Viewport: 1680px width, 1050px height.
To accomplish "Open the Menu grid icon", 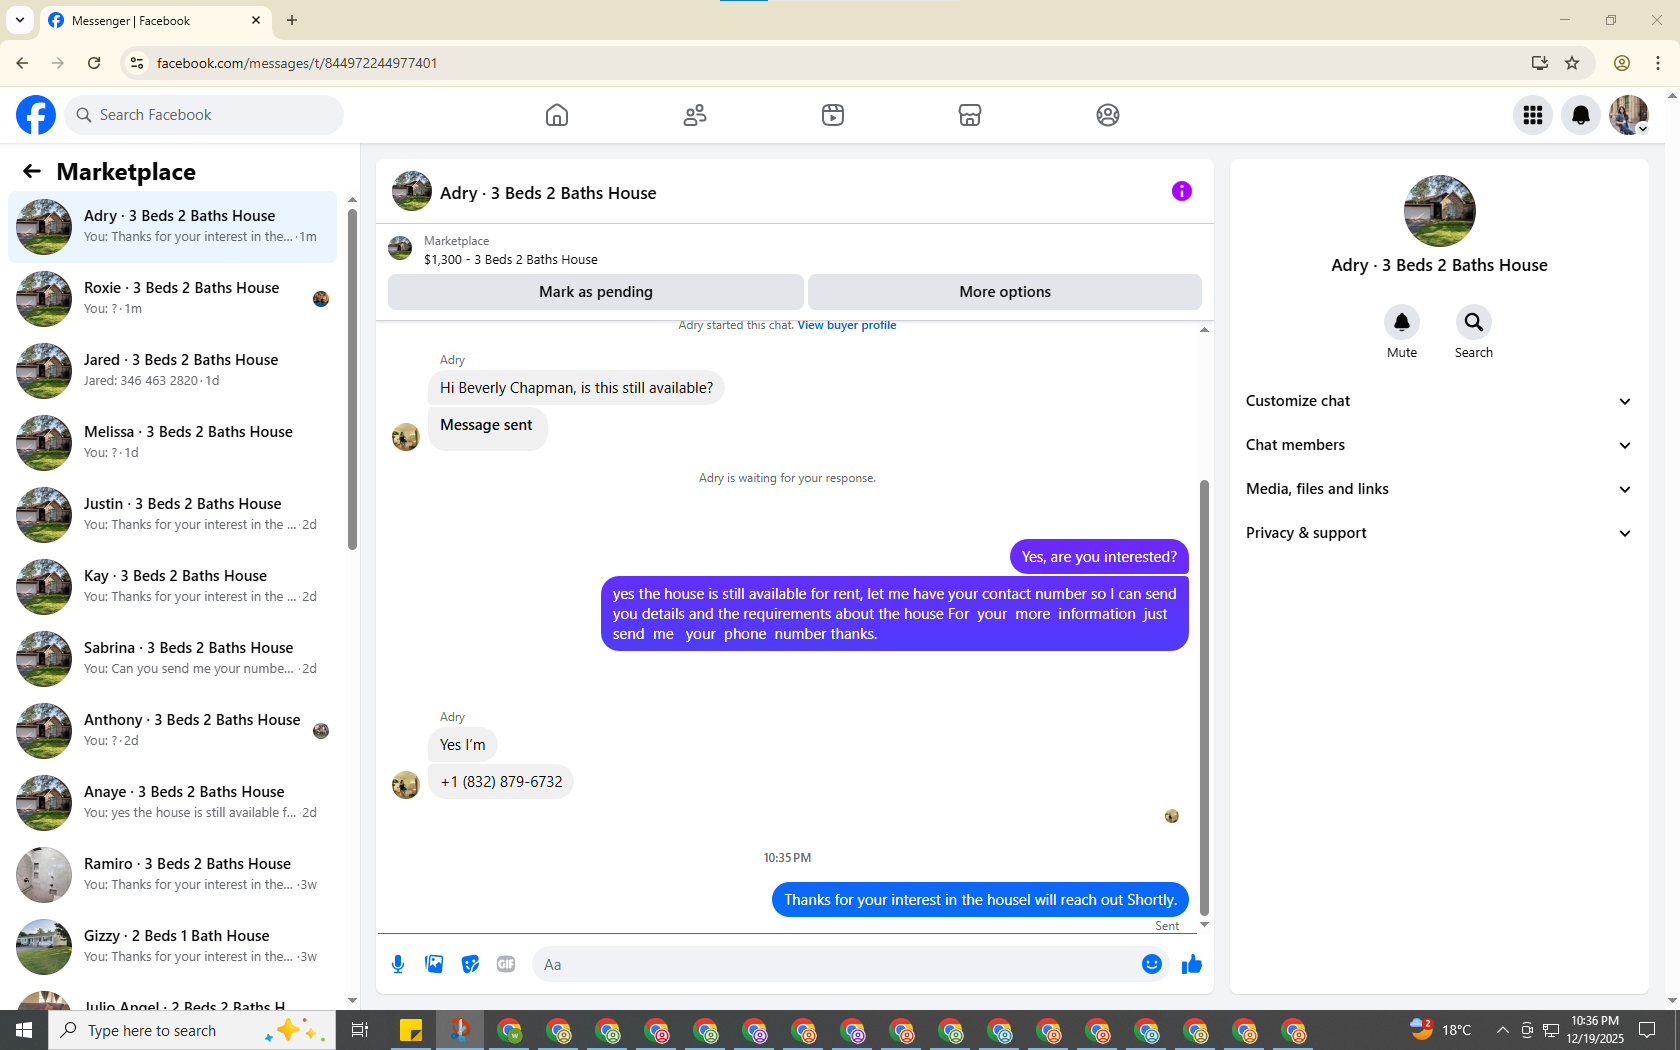I will pos(1533,115).
